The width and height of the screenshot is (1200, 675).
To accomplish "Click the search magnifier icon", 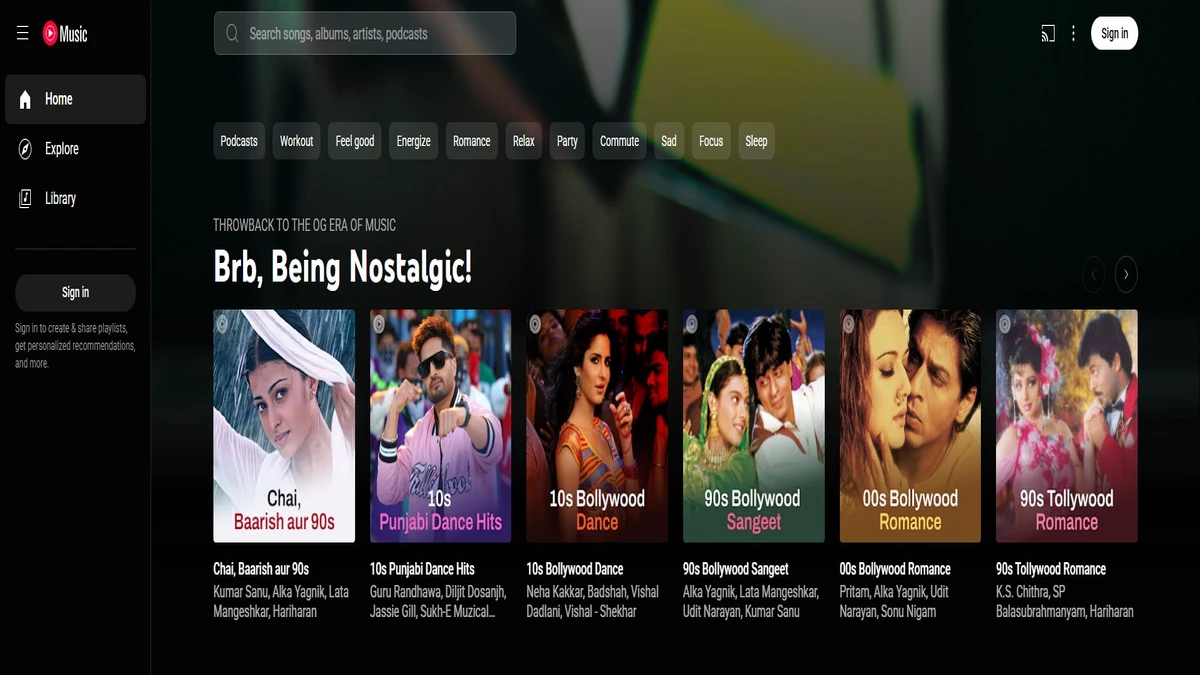I will point(232,34).
